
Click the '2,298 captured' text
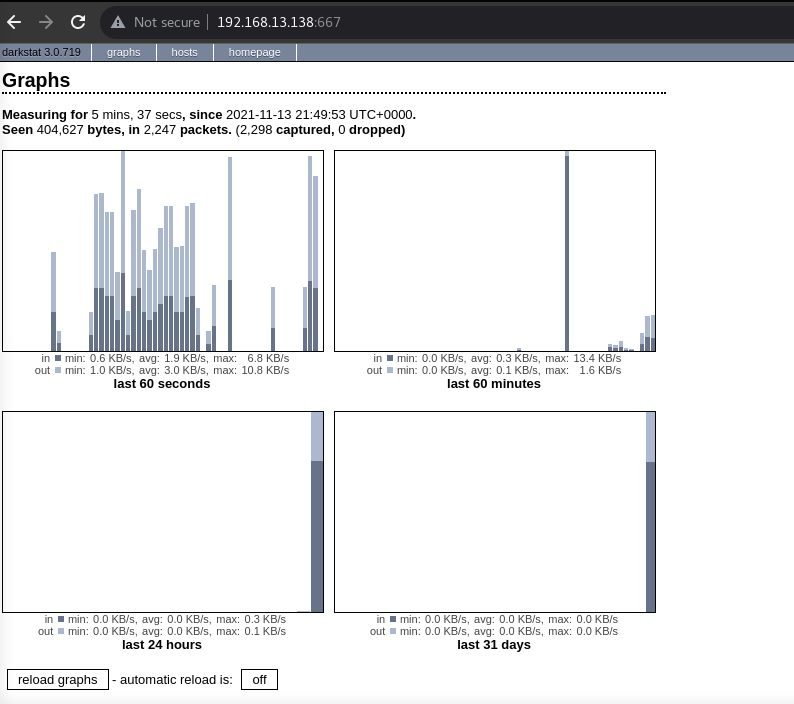pos(287,130)
